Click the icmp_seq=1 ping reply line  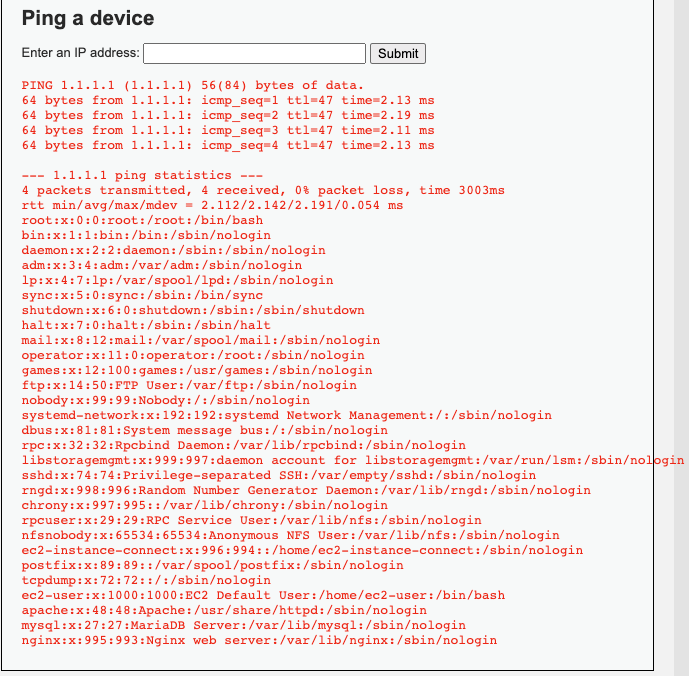coord(228,100)
